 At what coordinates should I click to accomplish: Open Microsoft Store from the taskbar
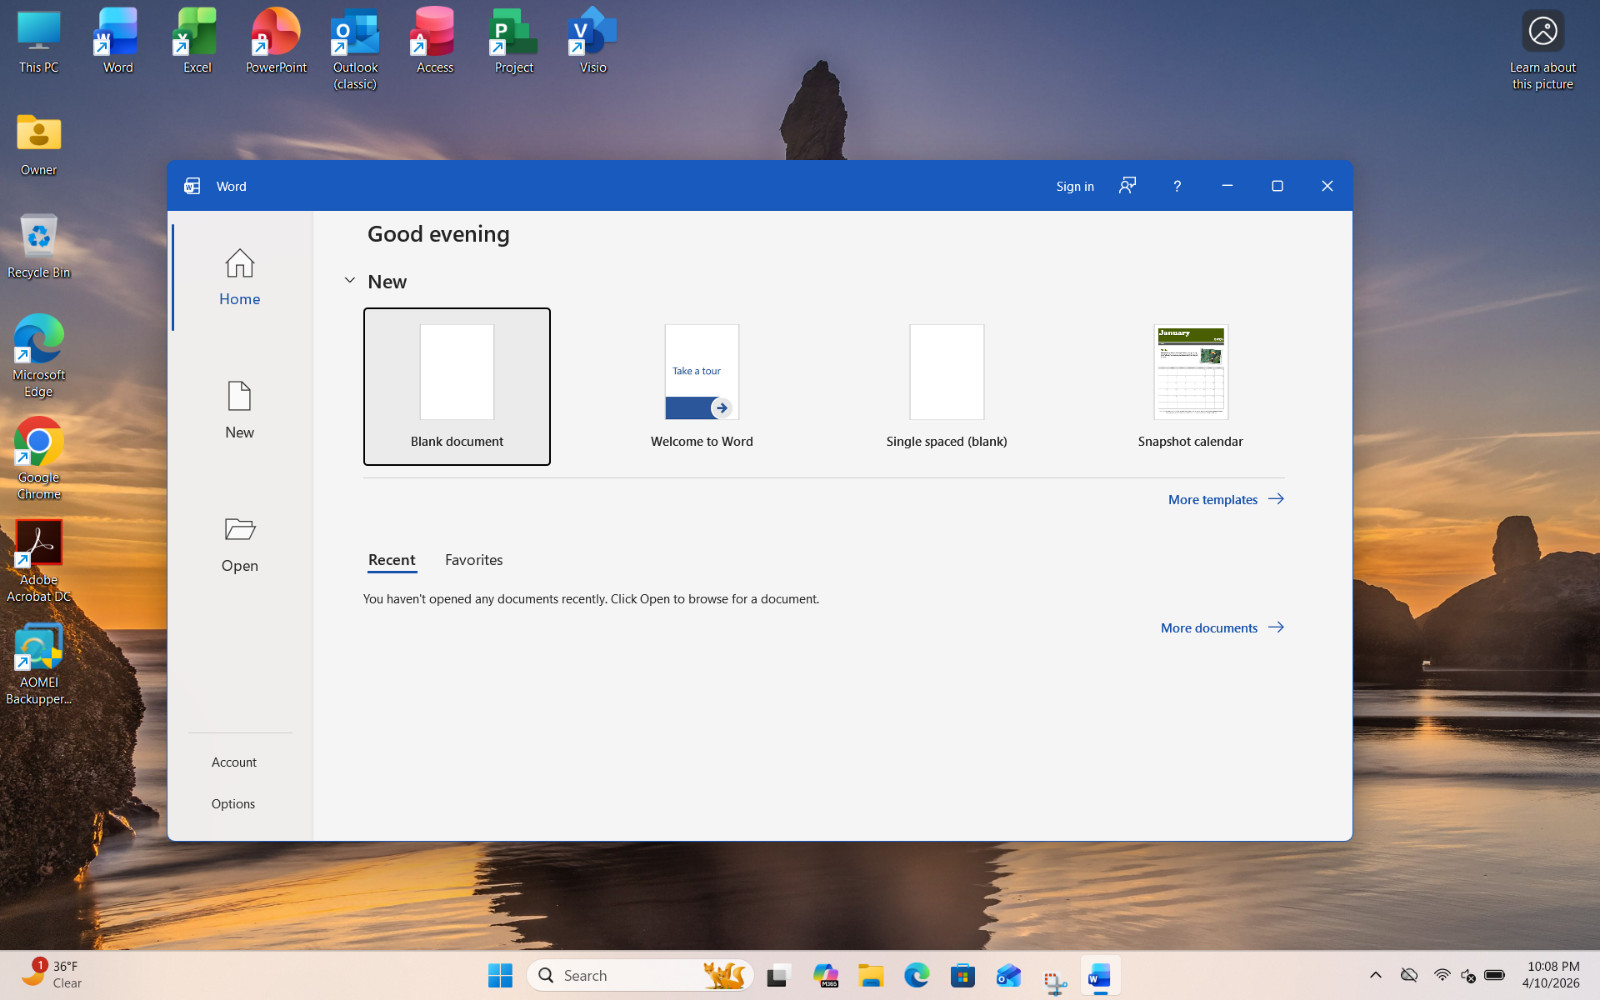[963, 975]
